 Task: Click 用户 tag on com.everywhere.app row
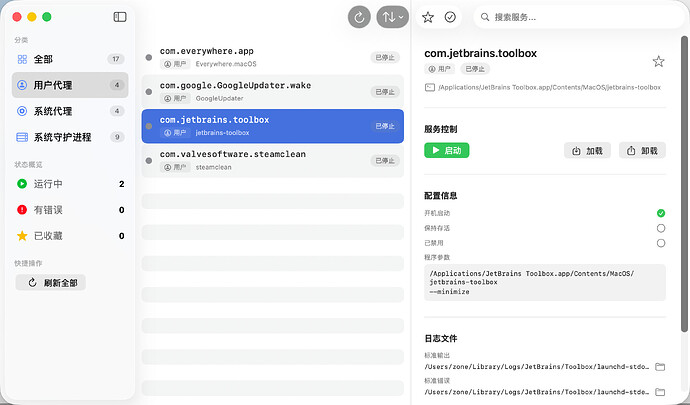[175, 64]
